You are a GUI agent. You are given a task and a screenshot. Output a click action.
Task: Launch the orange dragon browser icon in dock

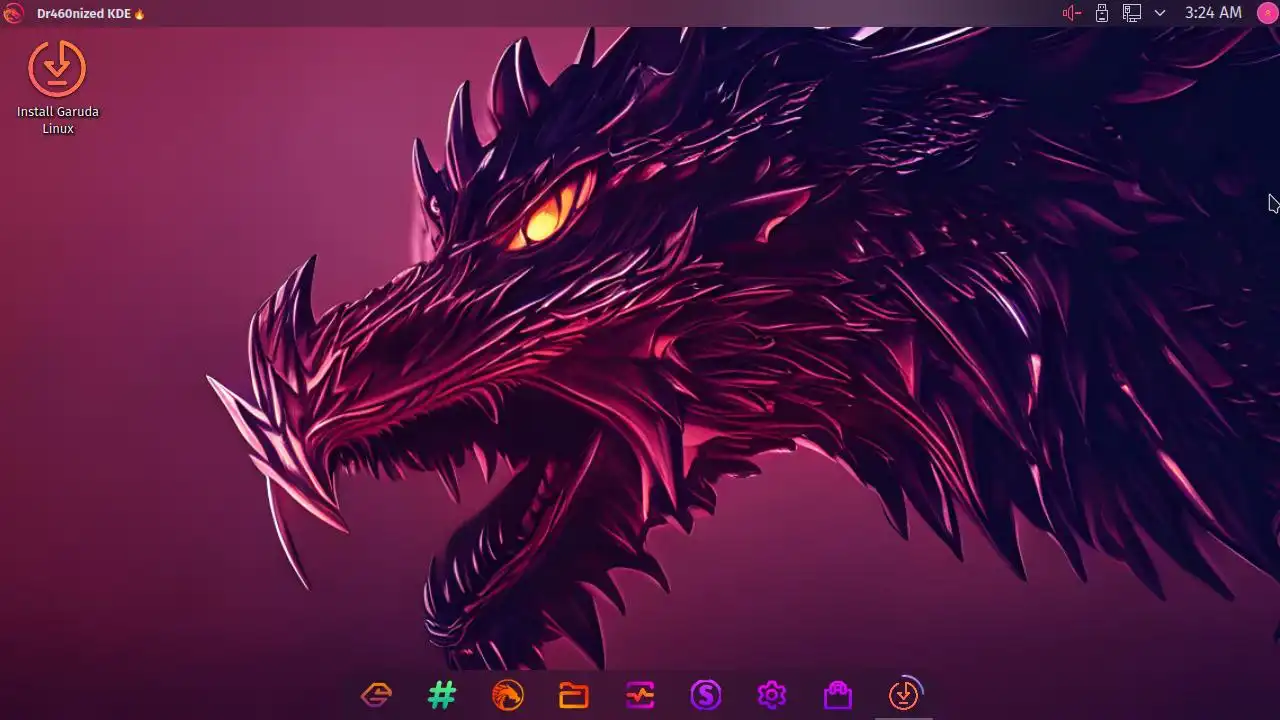click(508, 694)
